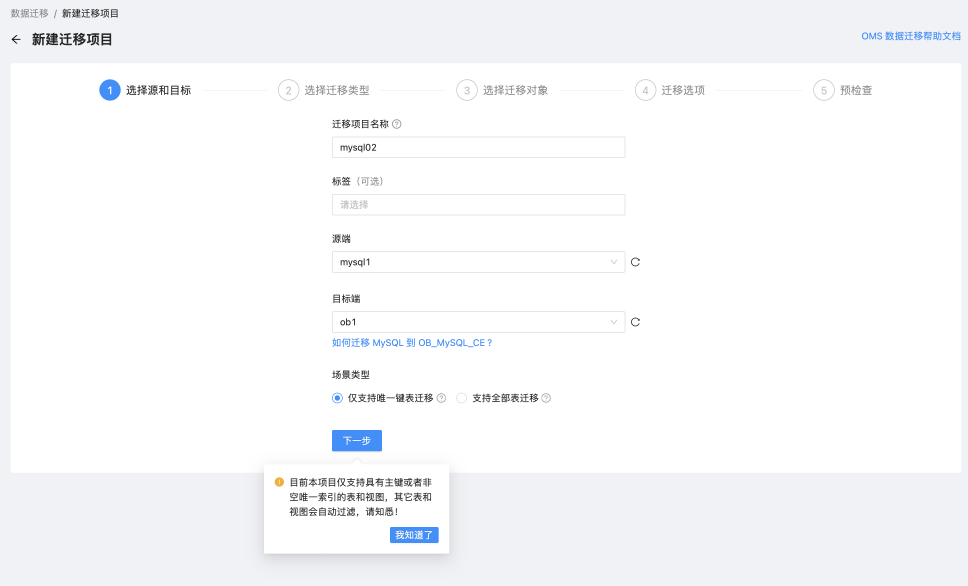968x586 pixels.
Task: Go to 迁移选项 step label
Action: (683, 90)
